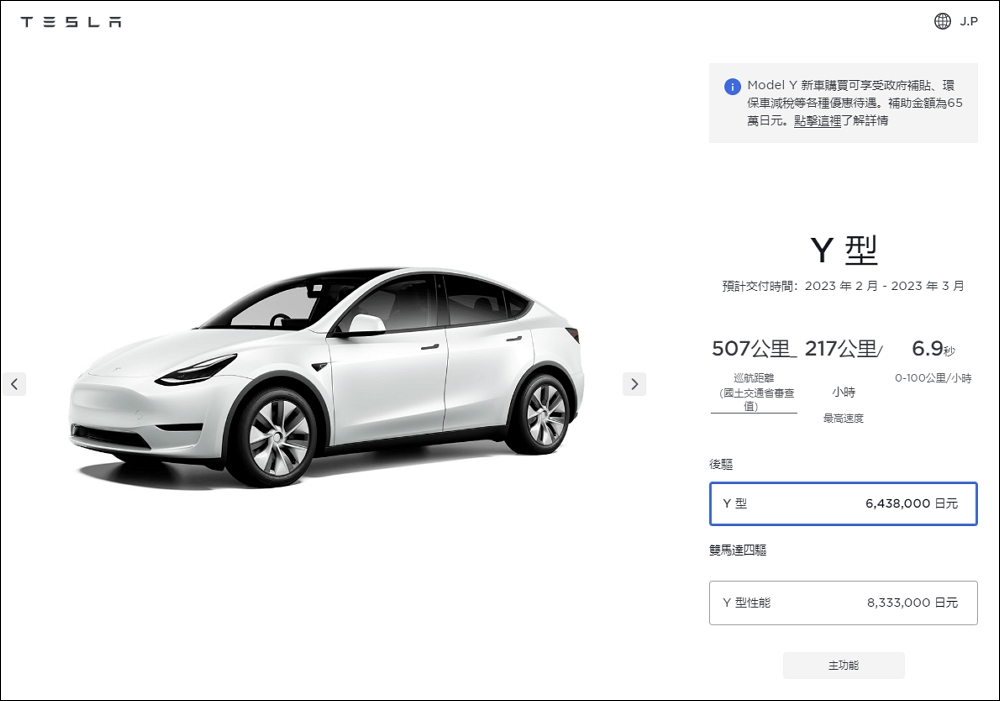Select the Y 型 6,438,000 日元 option

pyautogui.click(x=843, y=504)
